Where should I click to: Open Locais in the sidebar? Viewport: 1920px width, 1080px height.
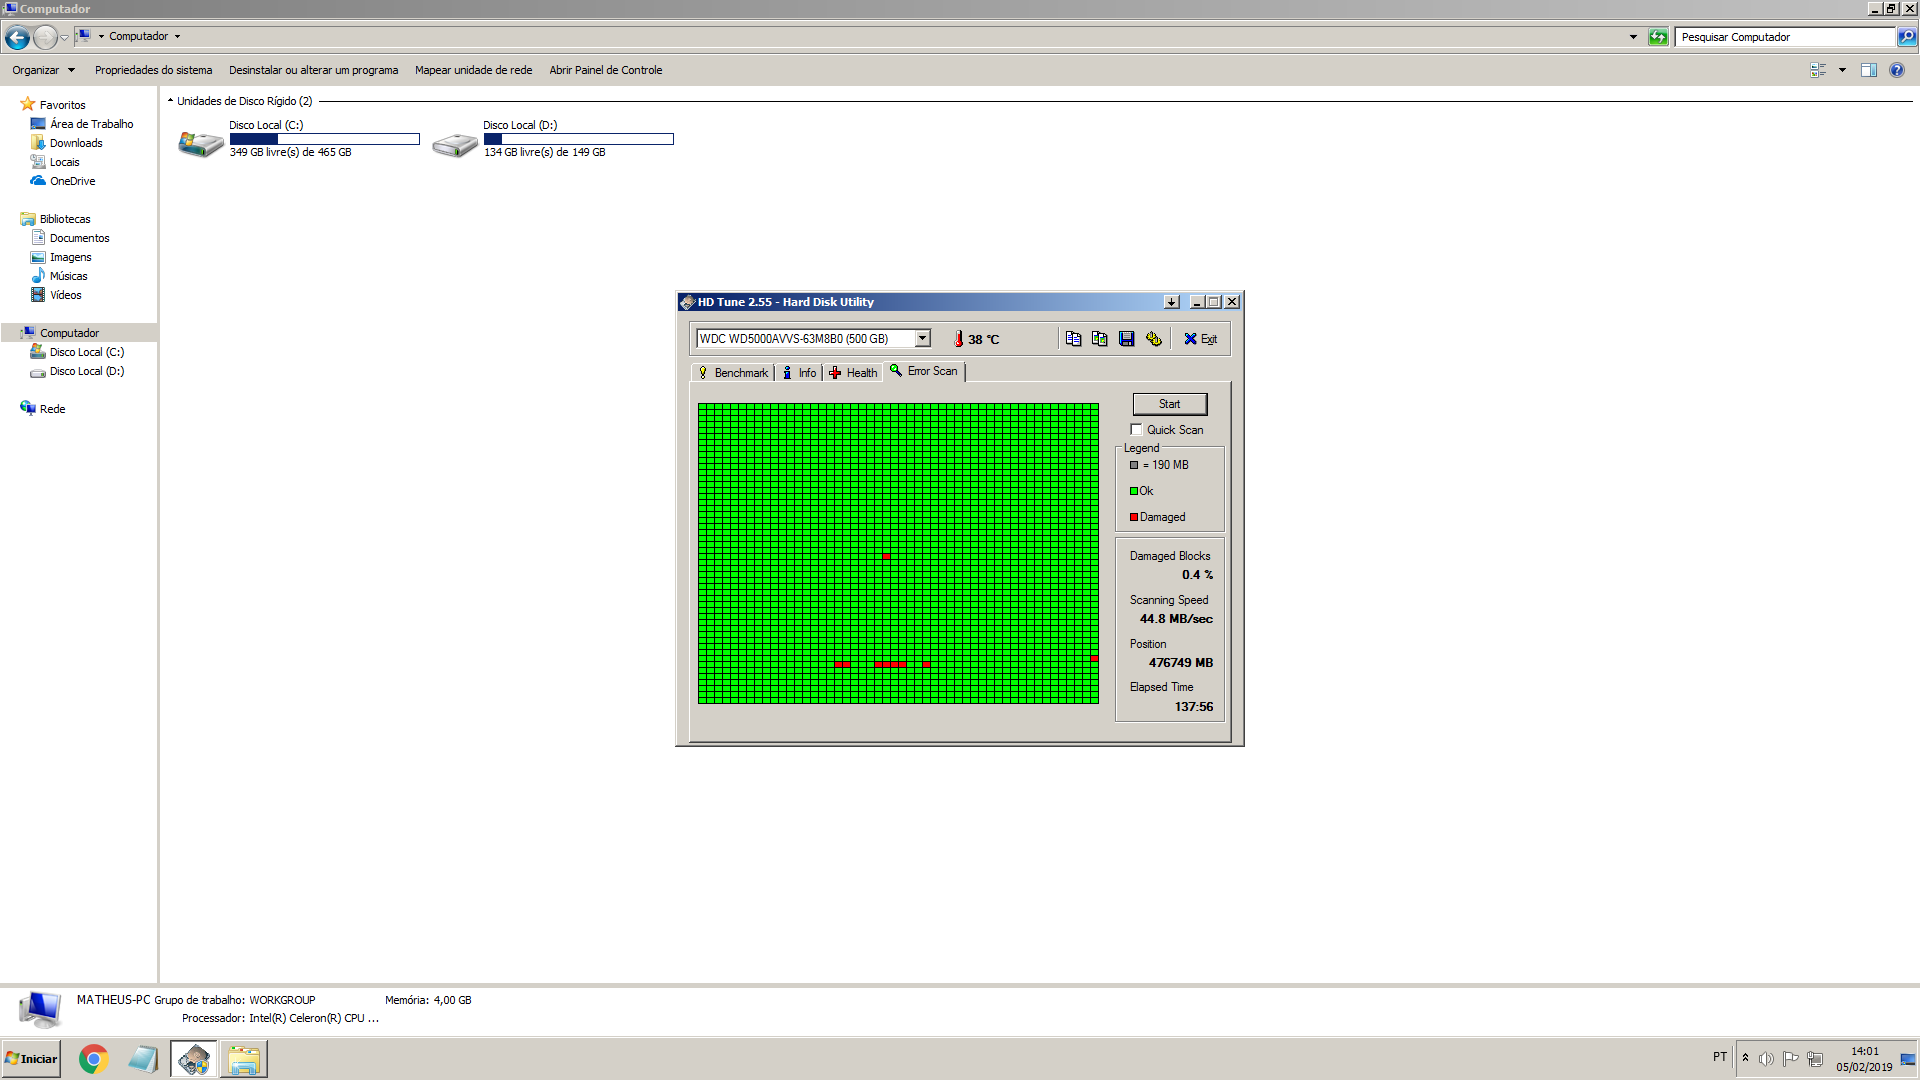point(64,162)
